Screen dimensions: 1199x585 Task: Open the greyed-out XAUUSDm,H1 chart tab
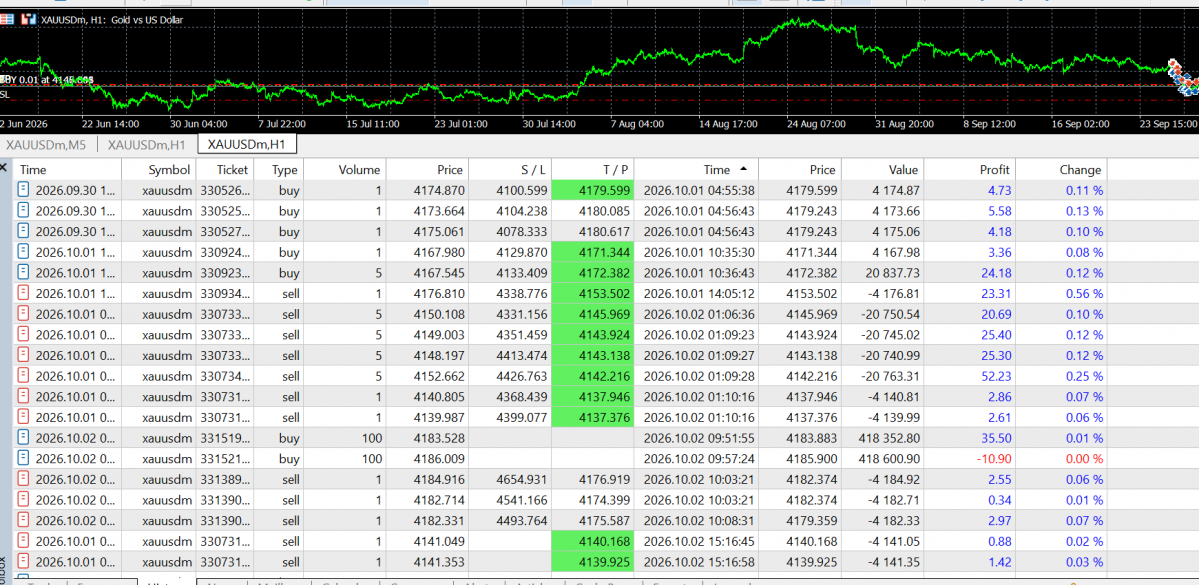point(147,144)
